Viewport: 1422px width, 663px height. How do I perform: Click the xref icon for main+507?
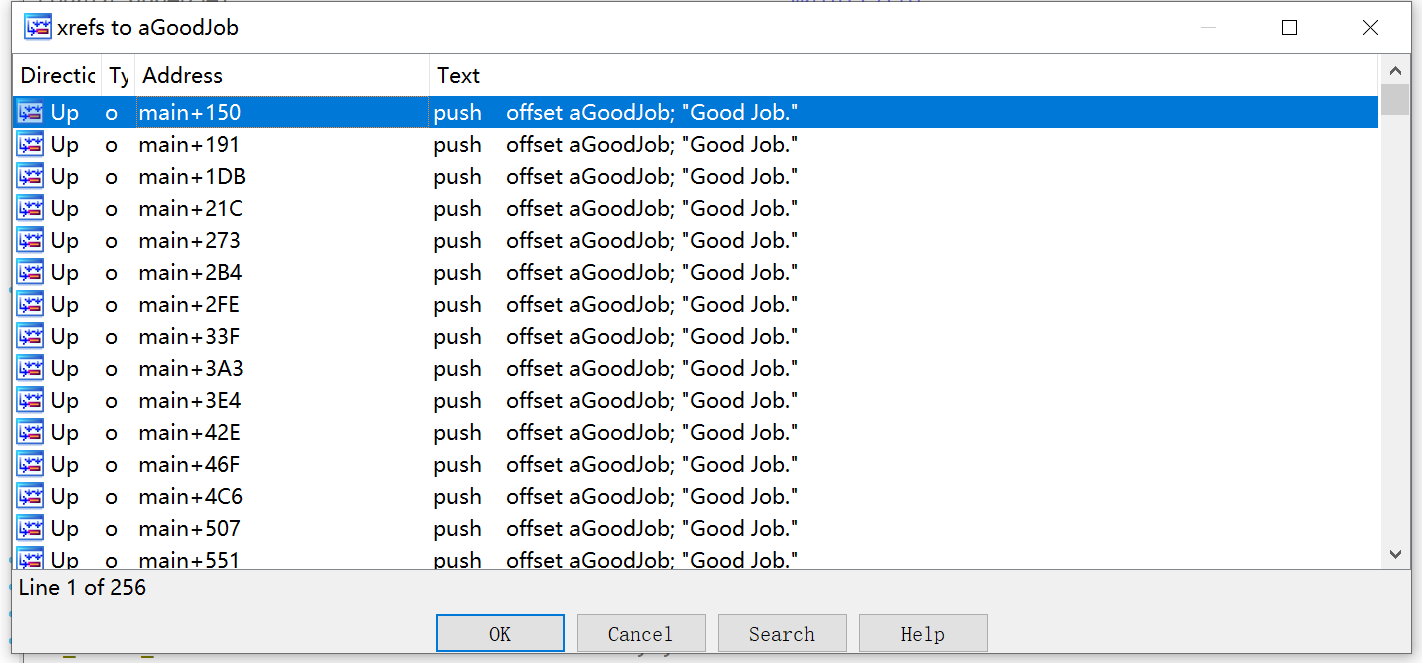tap(31, 528)
